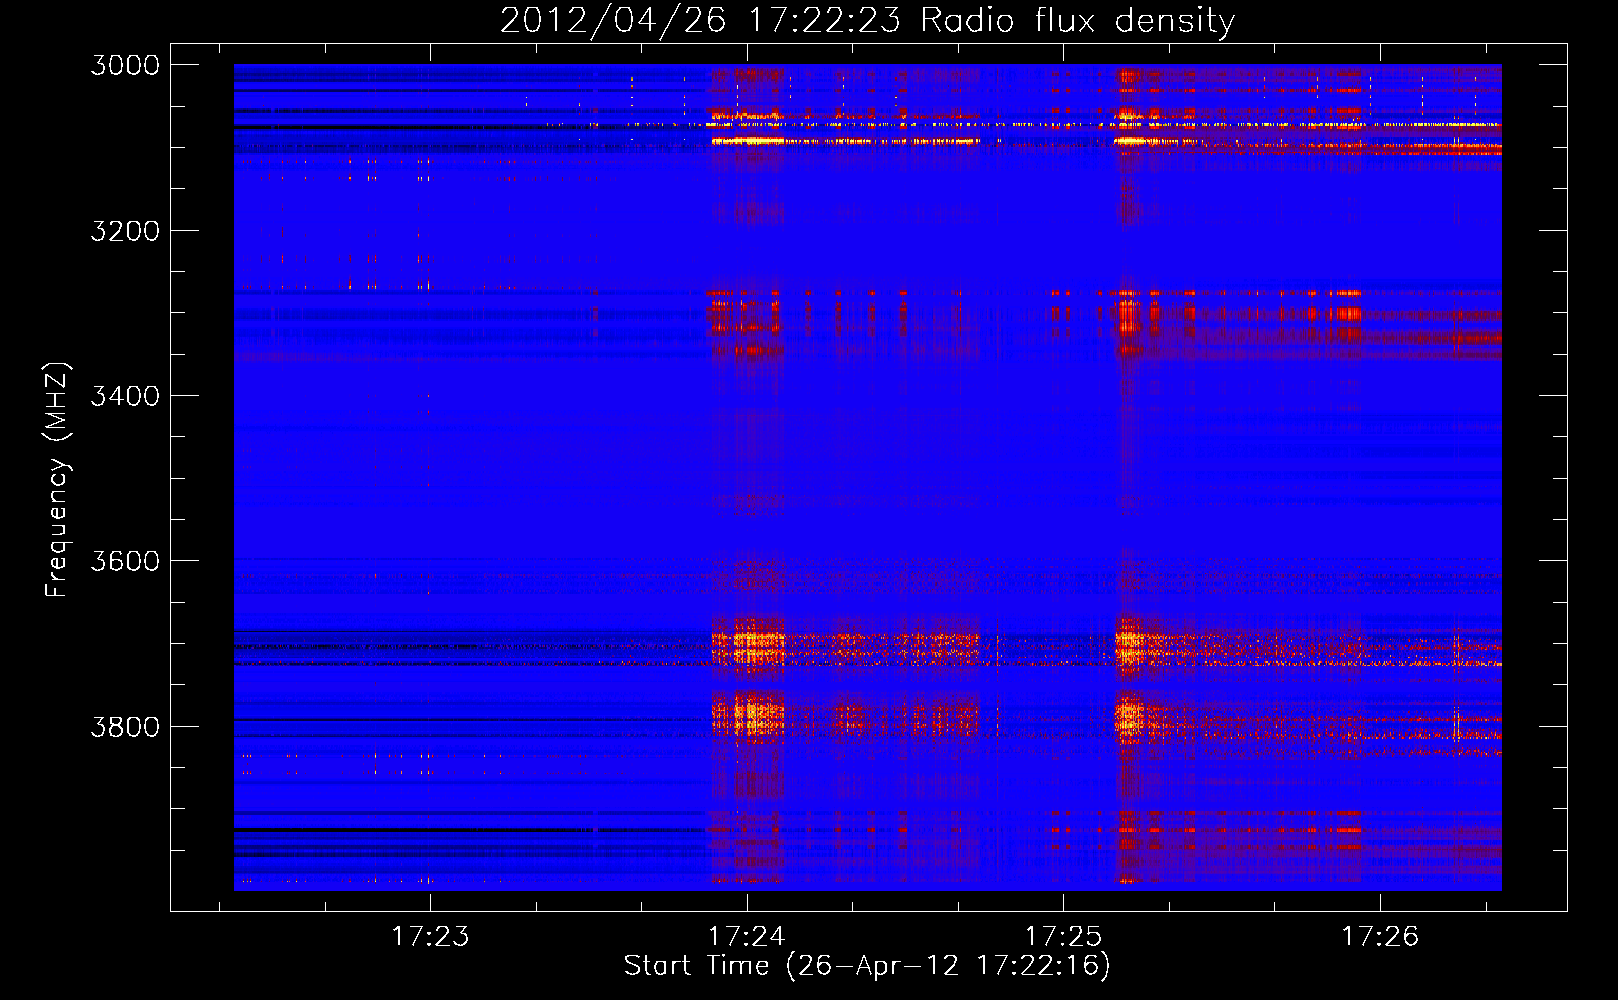Click the 3800 frequency tick label
The height and width of the screenshot is (1000, 1618).
coord(125,726)
